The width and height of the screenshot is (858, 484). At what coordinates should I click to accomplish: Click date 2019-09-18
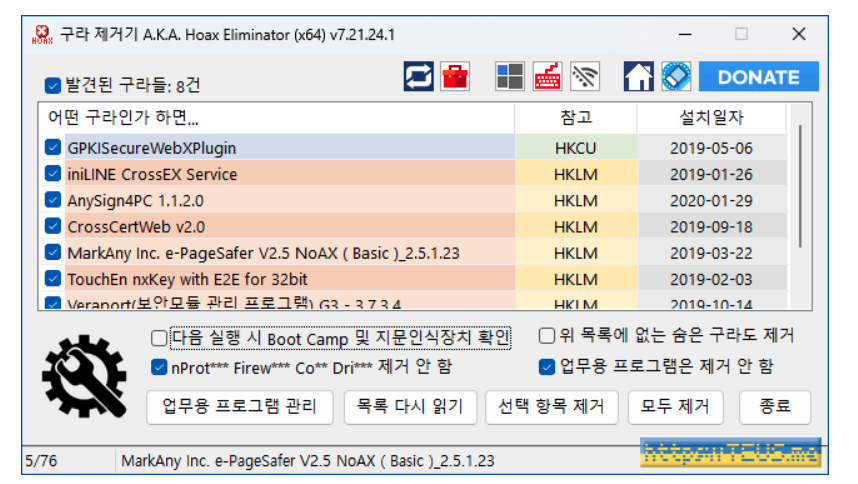pyautogui.click(x=711, y=227)
